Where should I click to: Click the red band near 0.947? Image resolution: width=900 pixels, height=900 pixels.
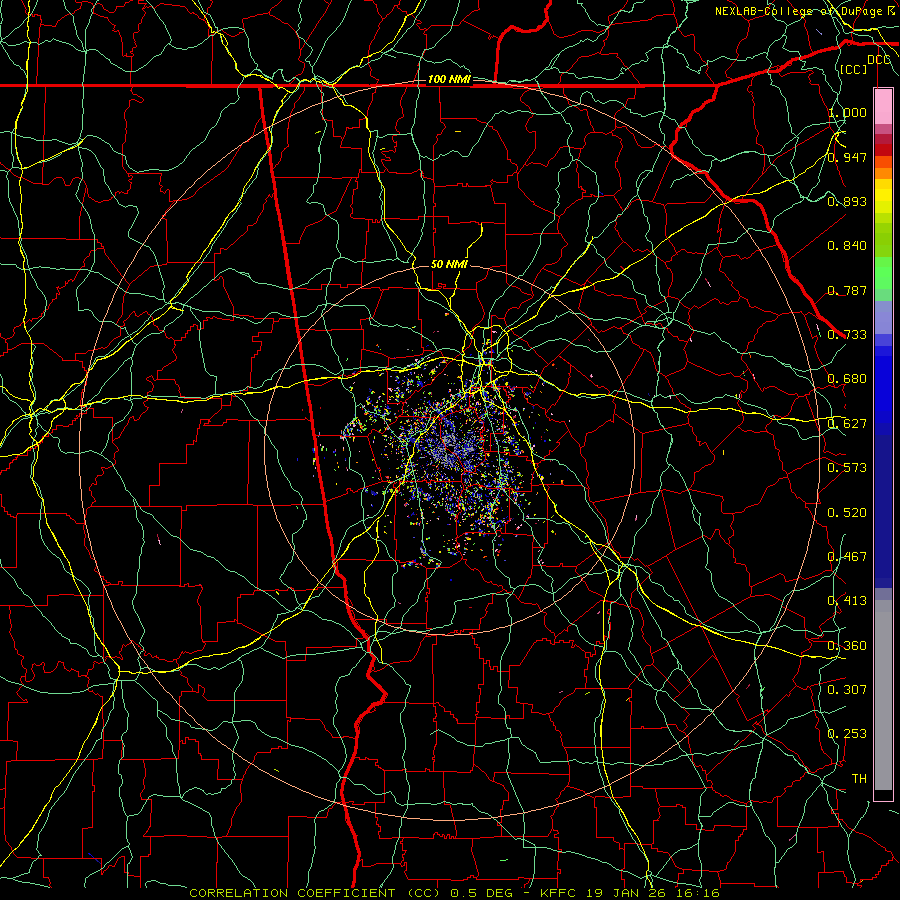pos(883,150)
